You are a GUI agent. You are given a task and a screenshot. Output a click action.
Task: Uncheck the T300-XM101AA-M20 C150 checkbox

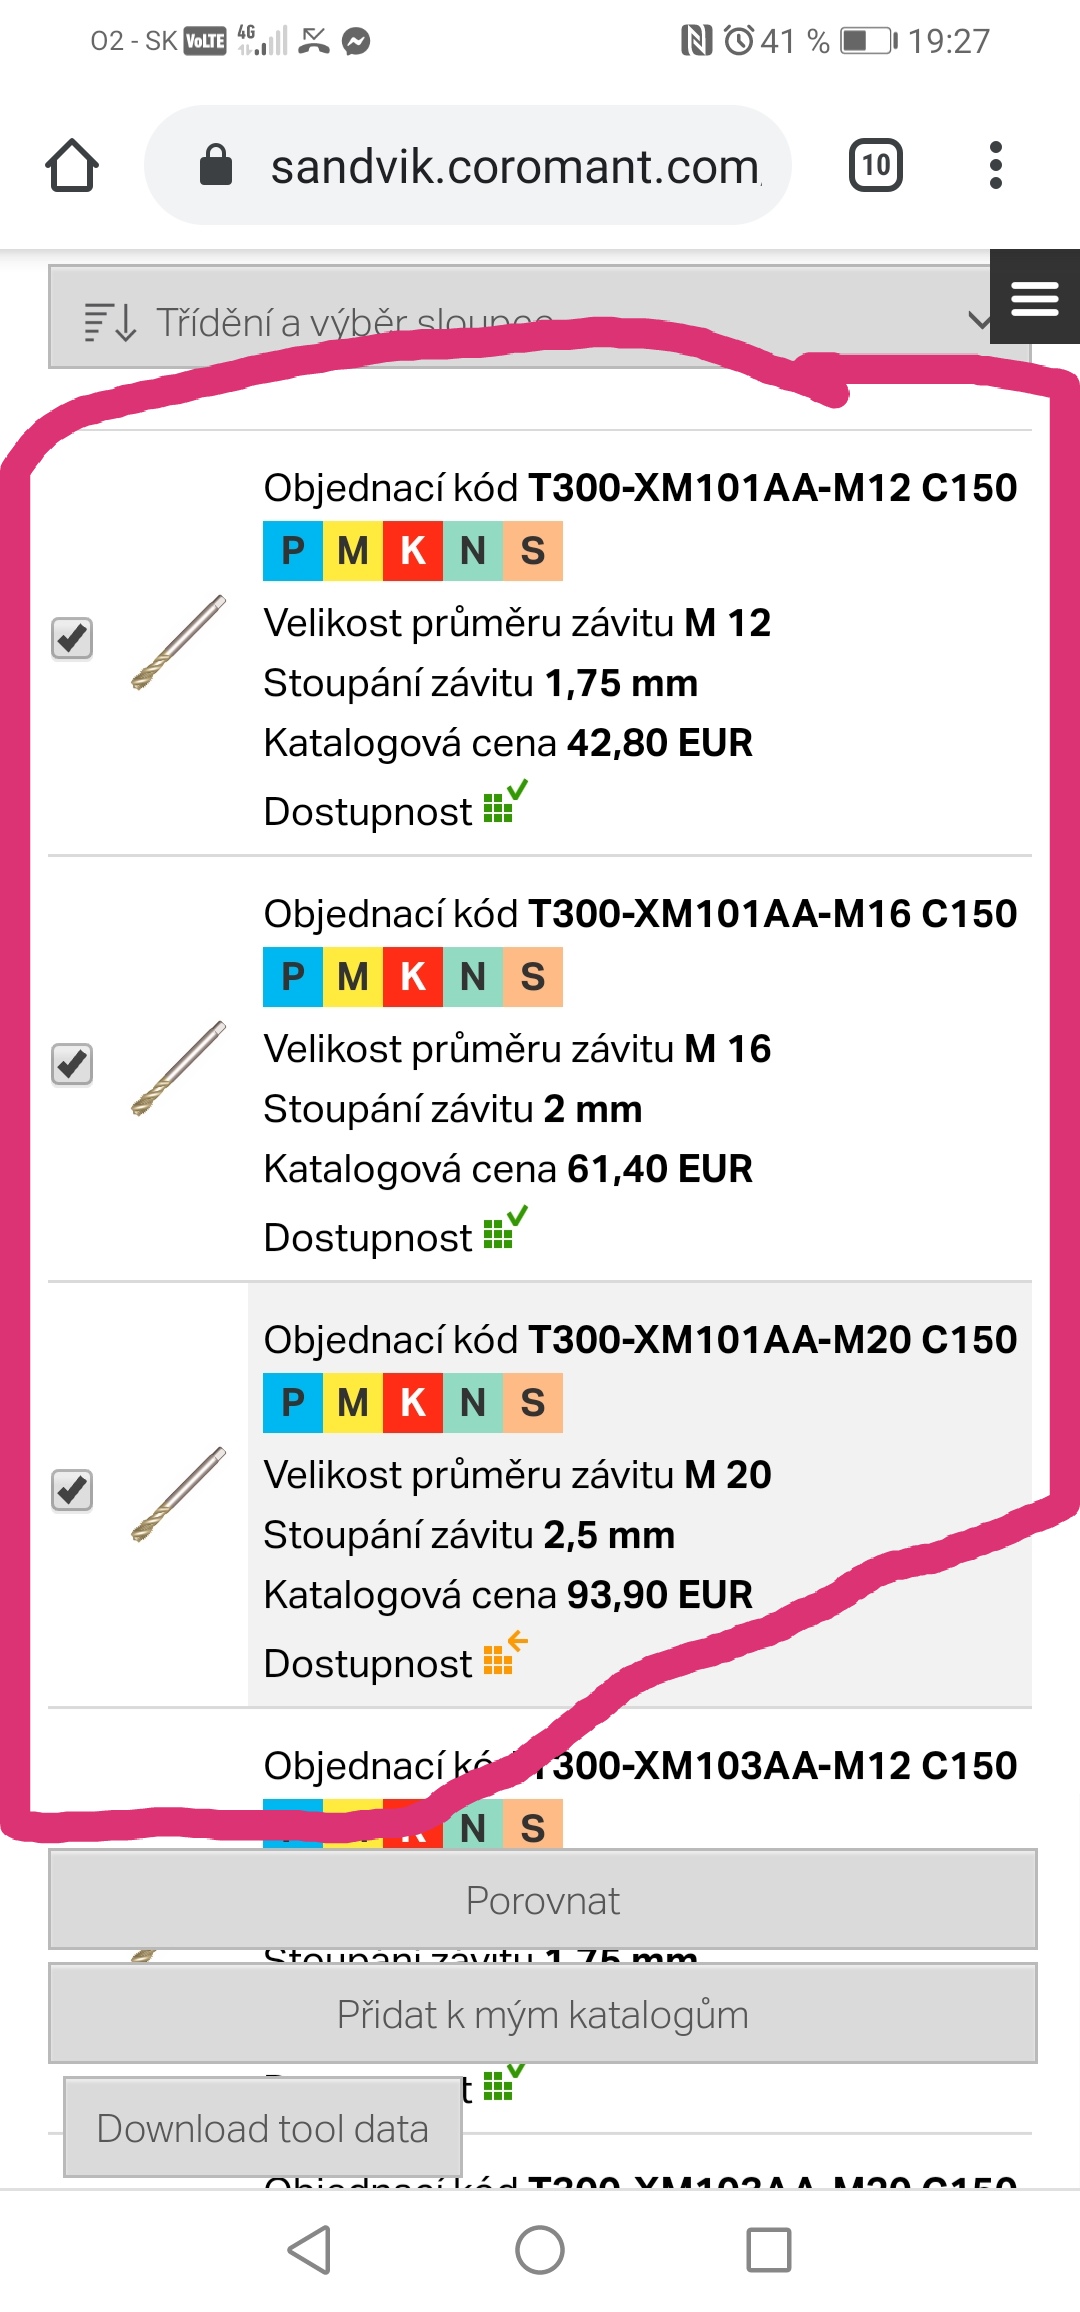click(x=72, y=1490)
